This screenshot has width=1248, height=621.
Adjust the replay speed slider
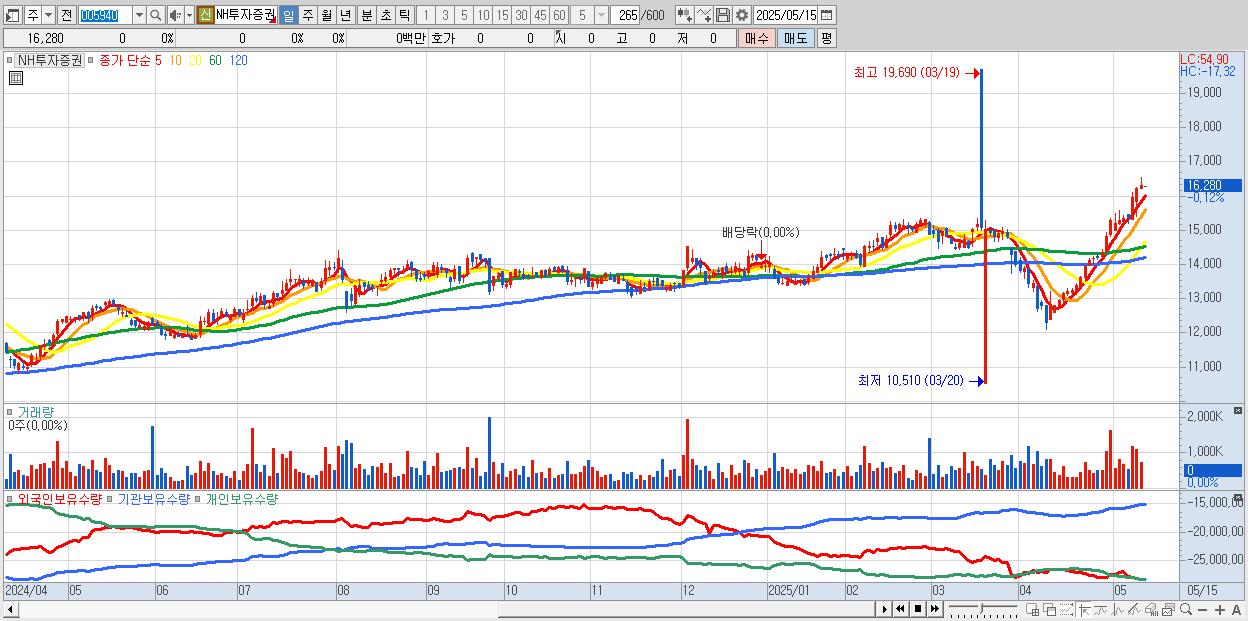coord(984,607)
